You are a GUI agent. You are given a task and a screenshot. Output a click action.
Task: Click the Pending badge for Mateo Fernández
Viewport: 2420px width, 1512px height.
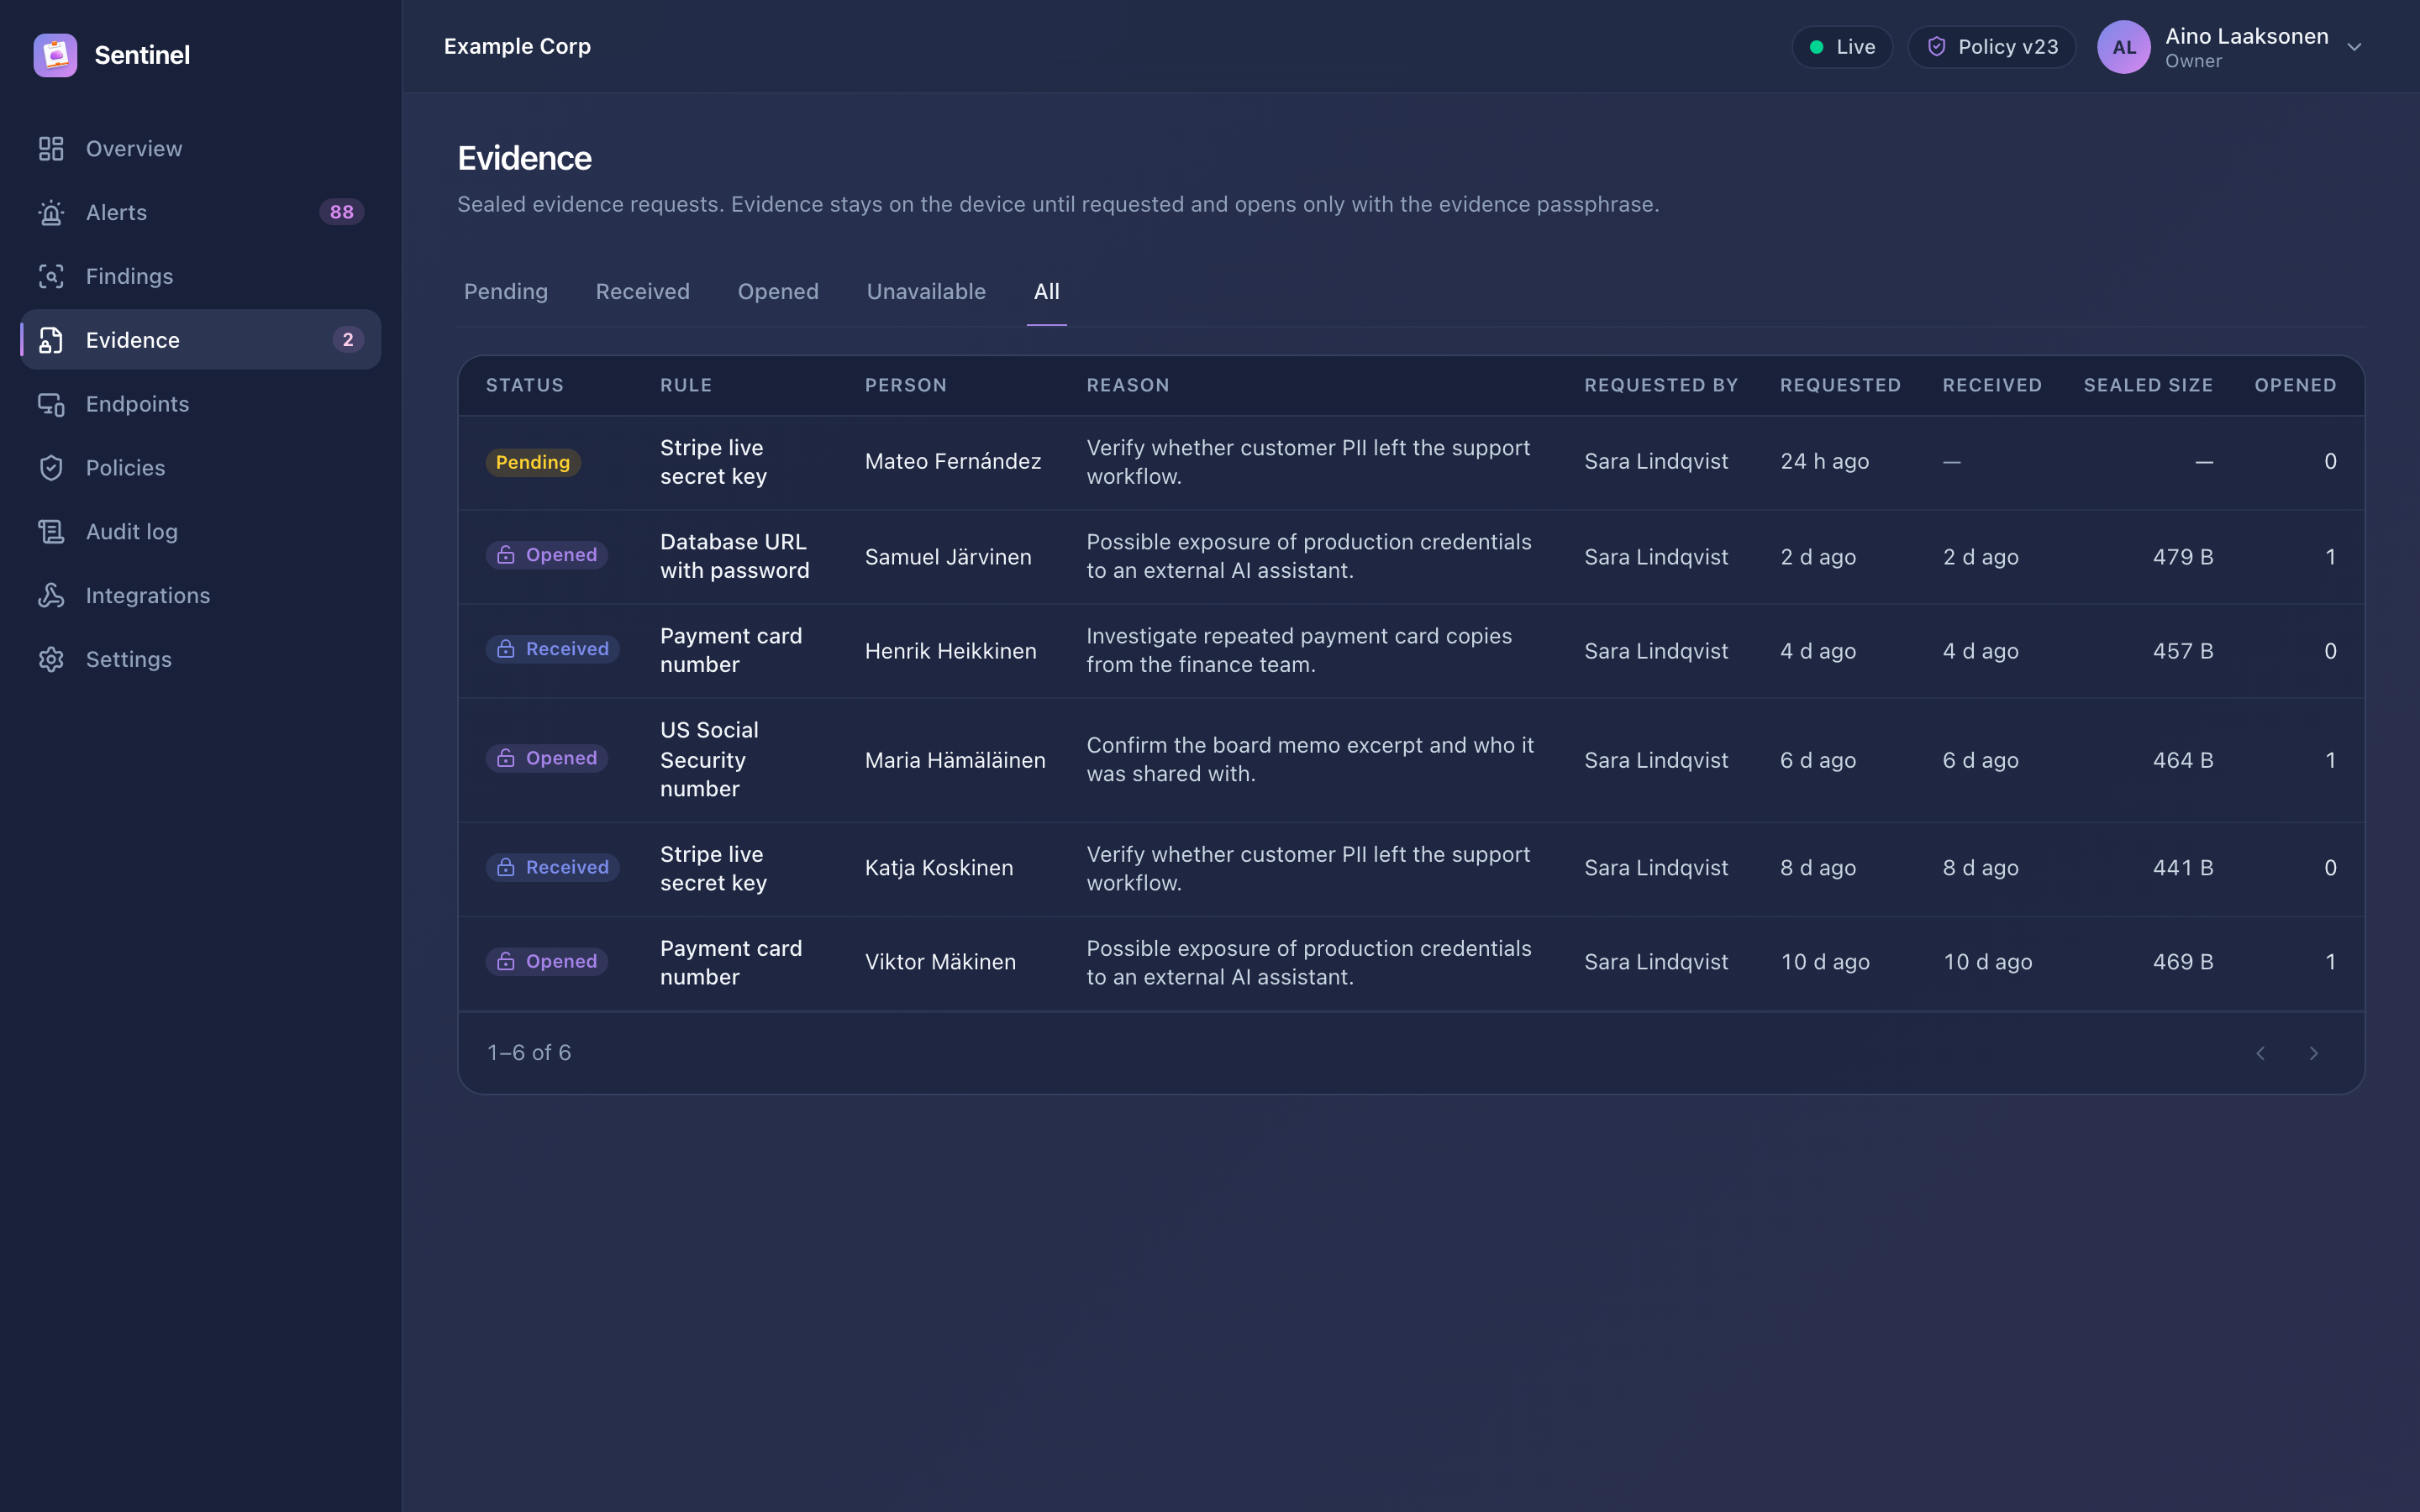[x=533, y=462]
